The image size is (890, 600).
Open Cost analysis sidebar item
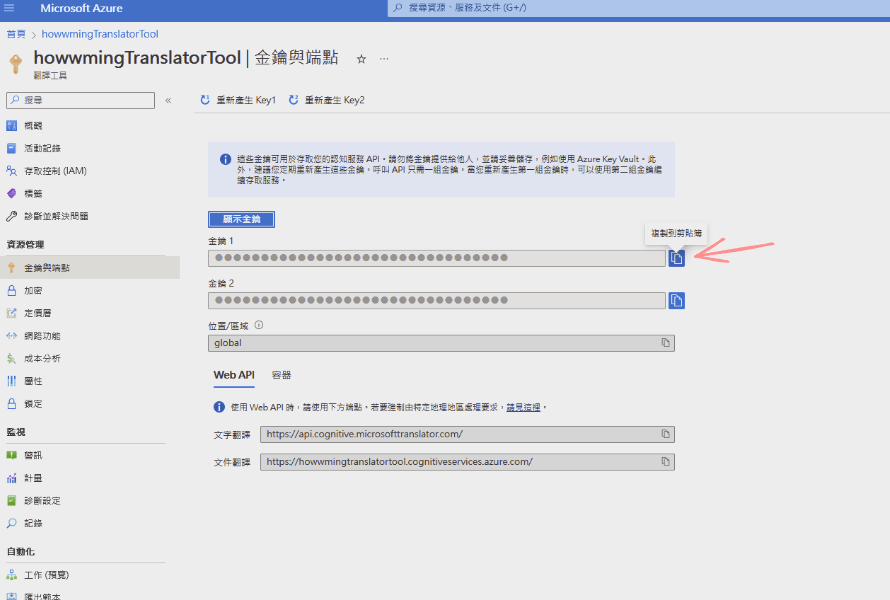click(x=42, y=359)
